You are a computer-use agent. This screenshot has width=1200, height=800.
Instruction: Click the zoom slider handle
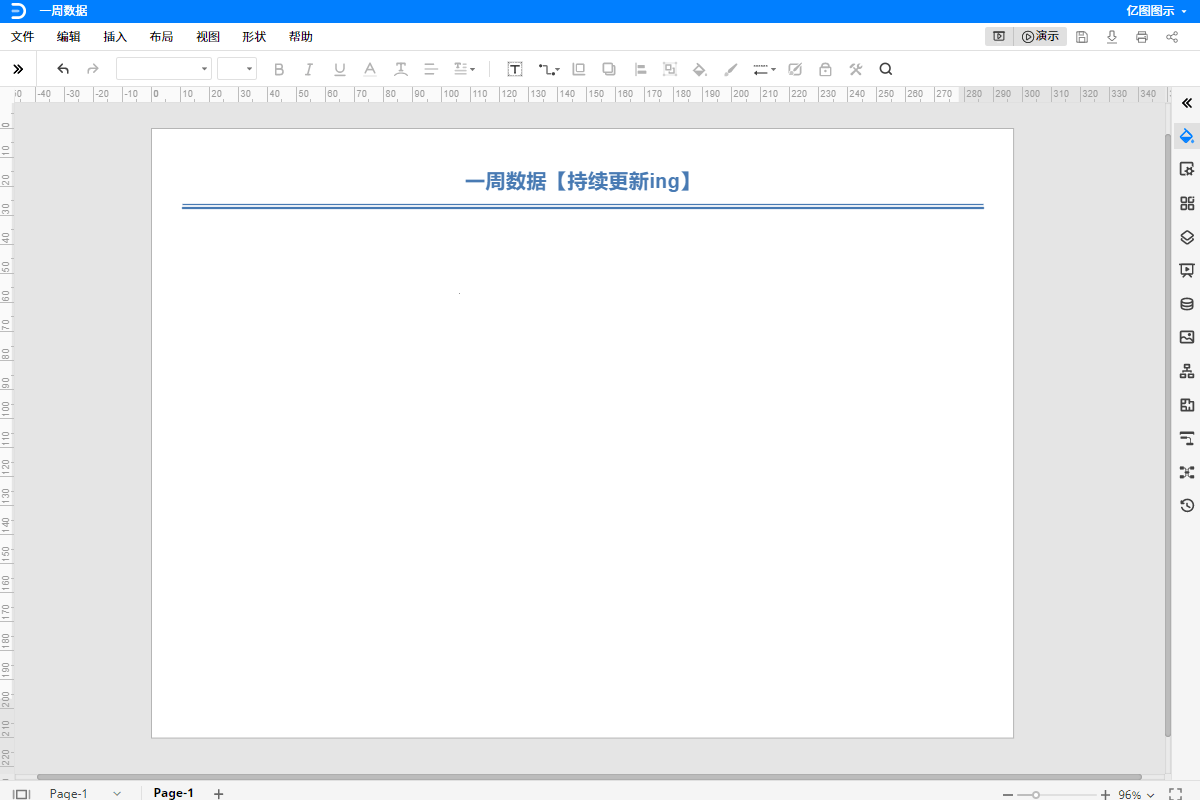1036,794
